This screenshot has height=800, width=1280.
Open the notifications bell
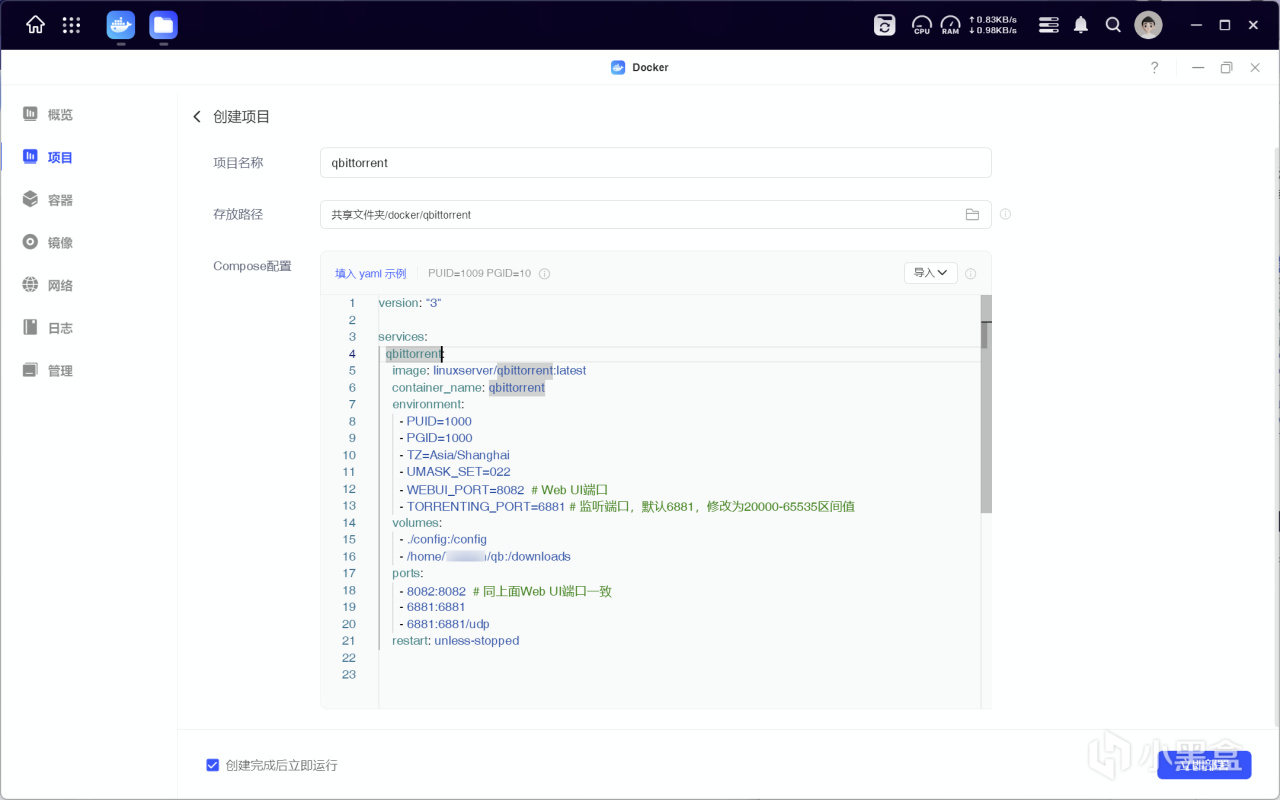click(1081, 25)
